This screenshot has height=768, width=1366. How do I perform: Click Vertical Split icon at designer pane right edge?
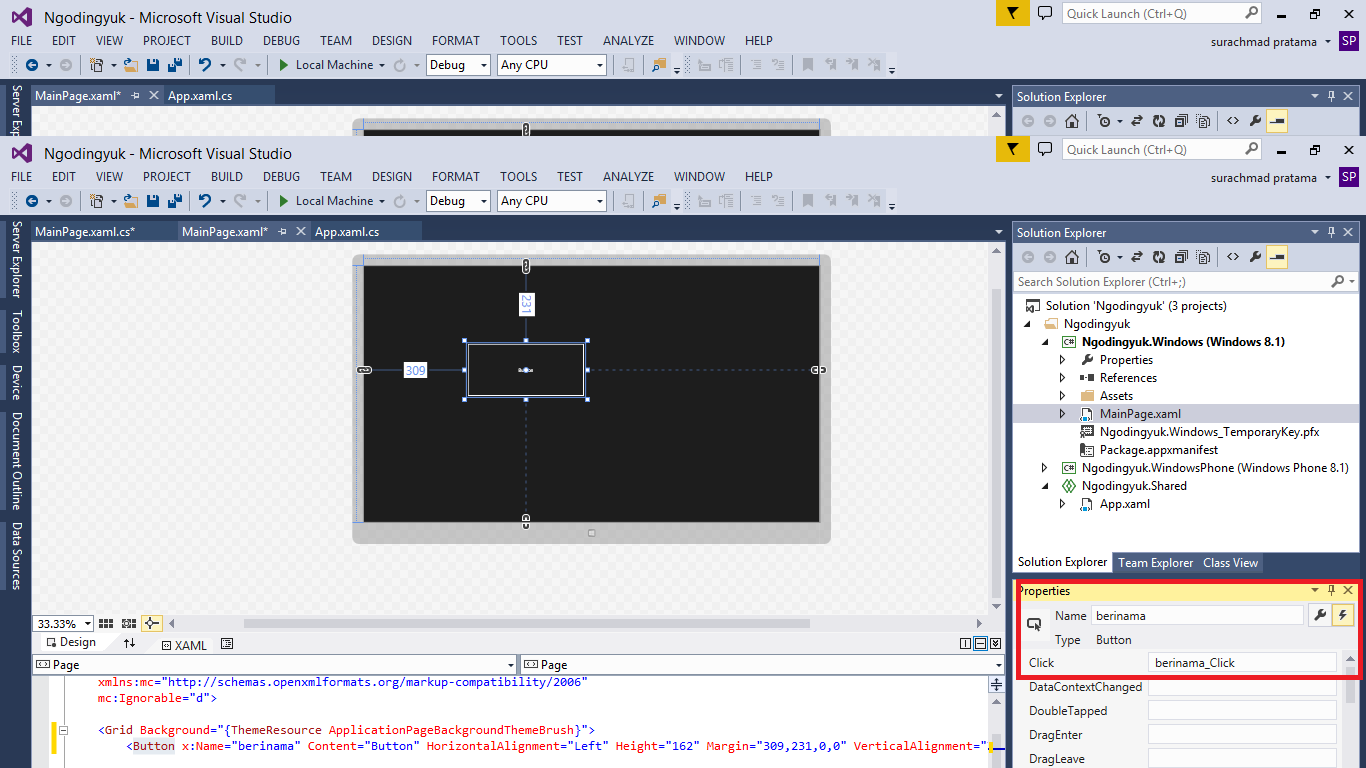pyautogui.click(x=965, y=643)
